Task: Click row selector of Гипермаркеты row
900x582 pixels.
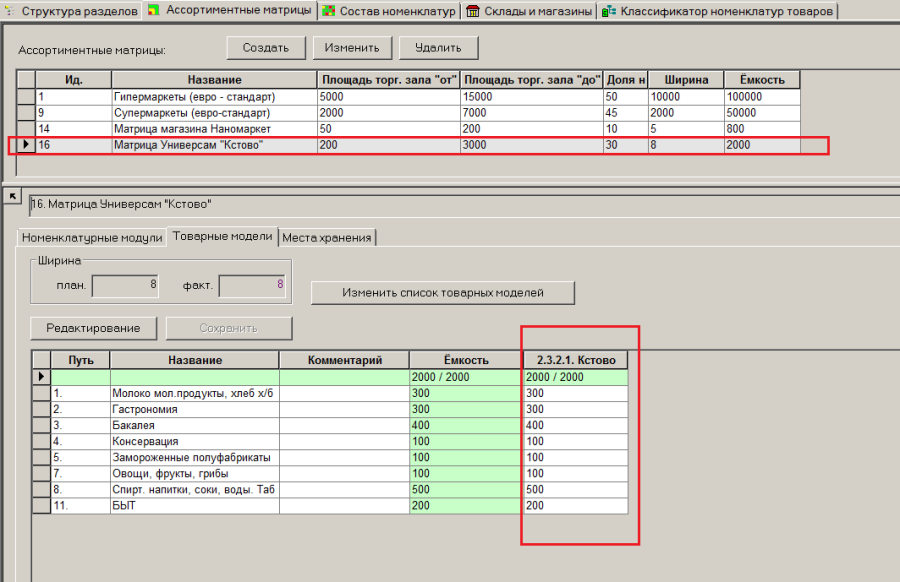Action: point(26,96)
